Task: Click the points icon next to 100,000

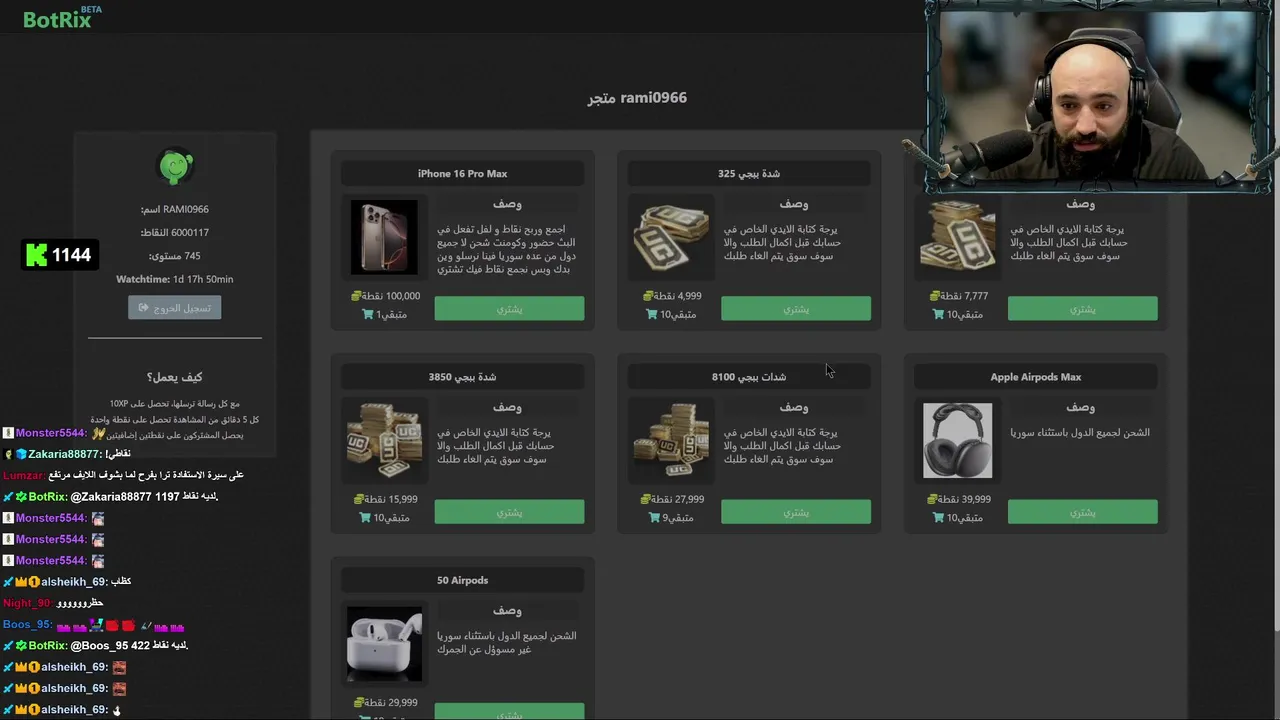Action: tap(356, 296)
